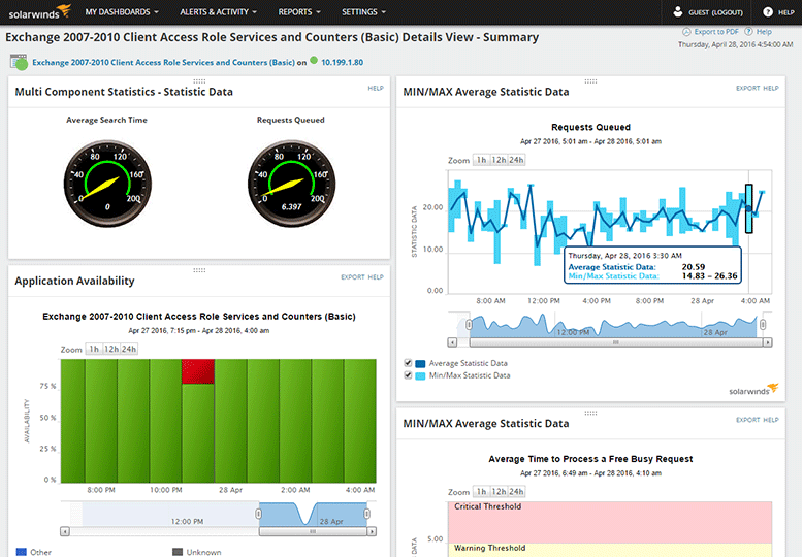Screen dimensions: 802x557
Task: Click the gray Unknown legend swatch
Action: pyautogui.click(x=177, y=552)
